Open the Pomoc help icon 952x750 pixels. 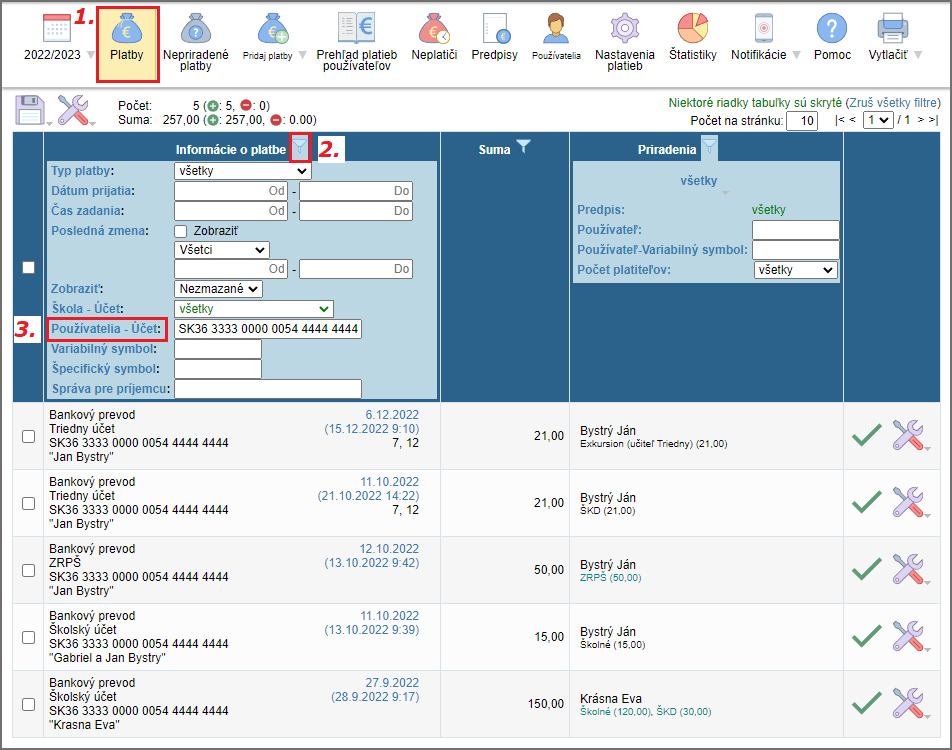pos(832,28)
